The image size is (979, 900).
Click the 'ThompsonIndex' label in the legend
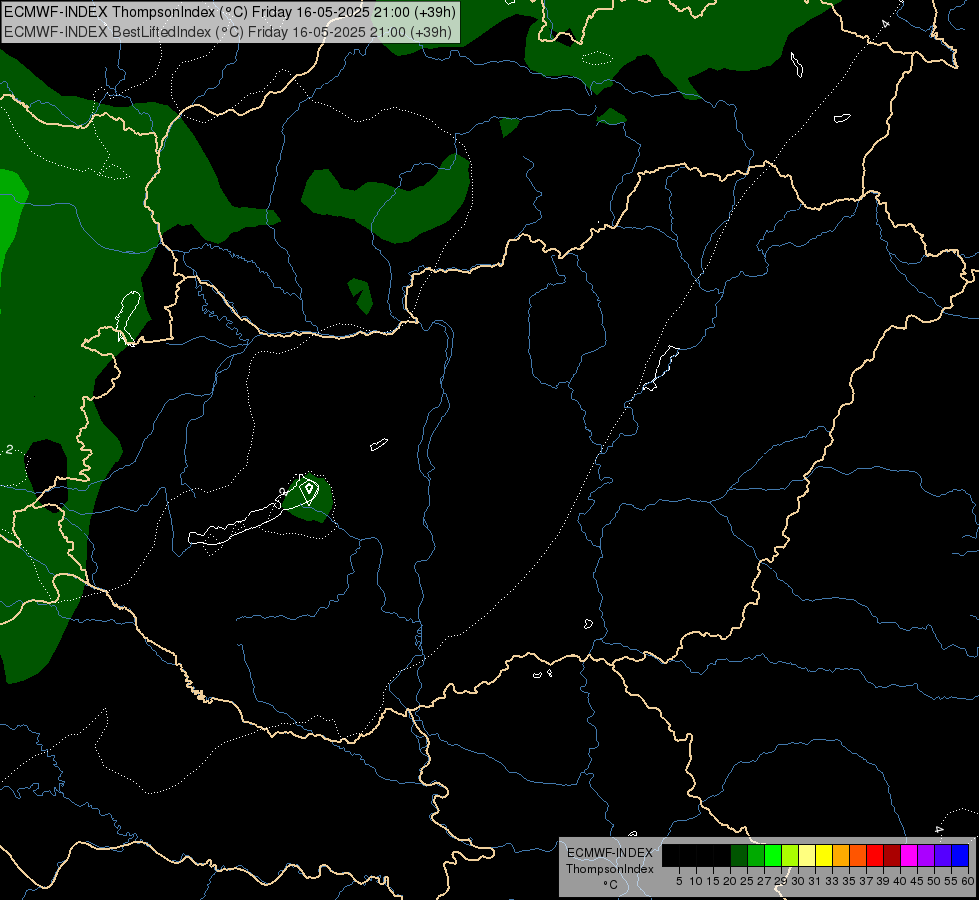(609, 869)
